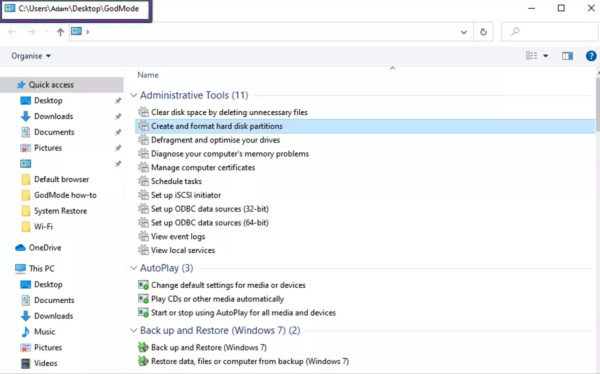Open Pictures under Quick access

point(48,148)
